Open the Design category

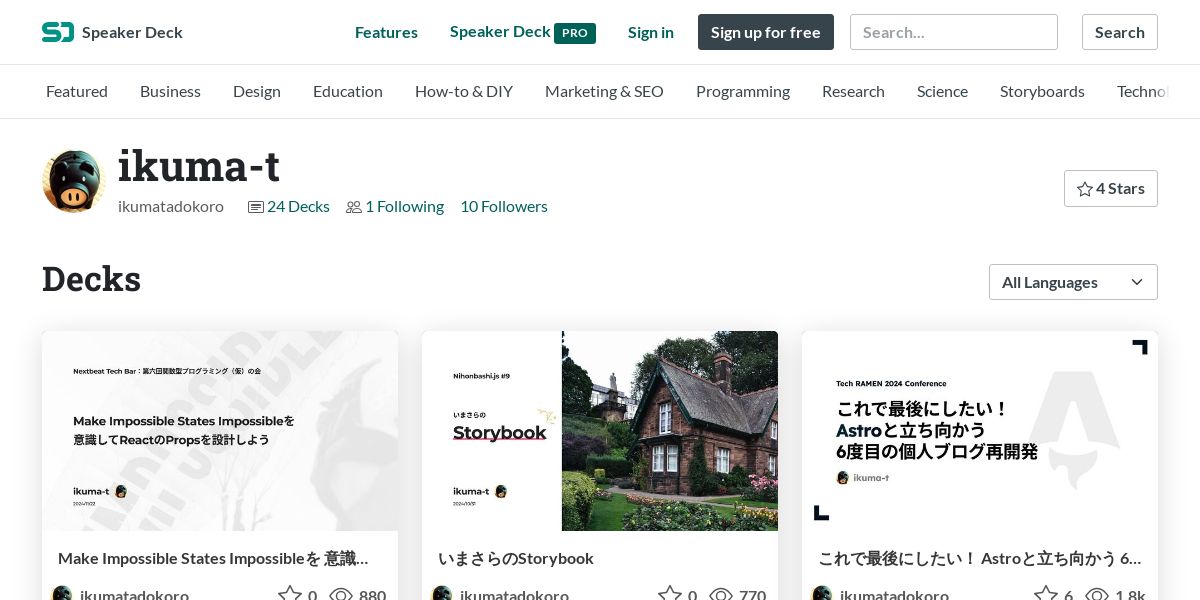click(257, 91)
